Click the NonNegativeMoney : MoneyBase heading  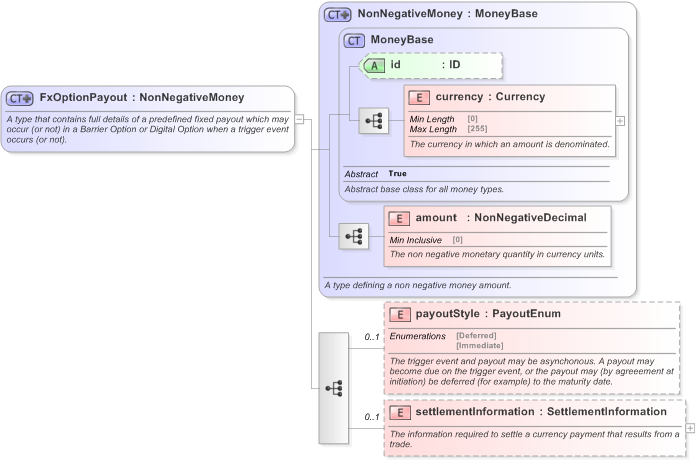click(448, 14)
